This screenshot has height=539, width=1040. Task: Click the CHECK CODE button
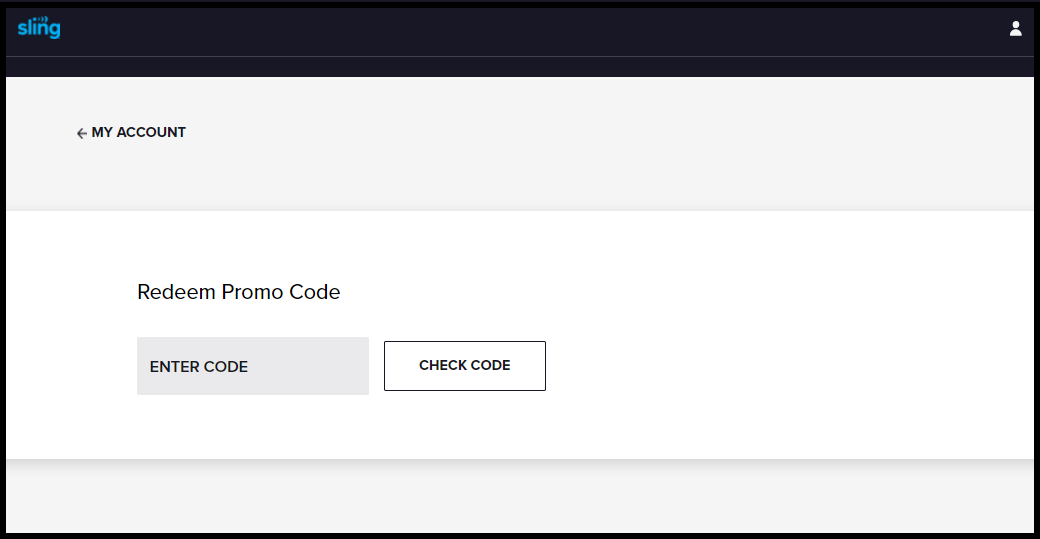465,366
